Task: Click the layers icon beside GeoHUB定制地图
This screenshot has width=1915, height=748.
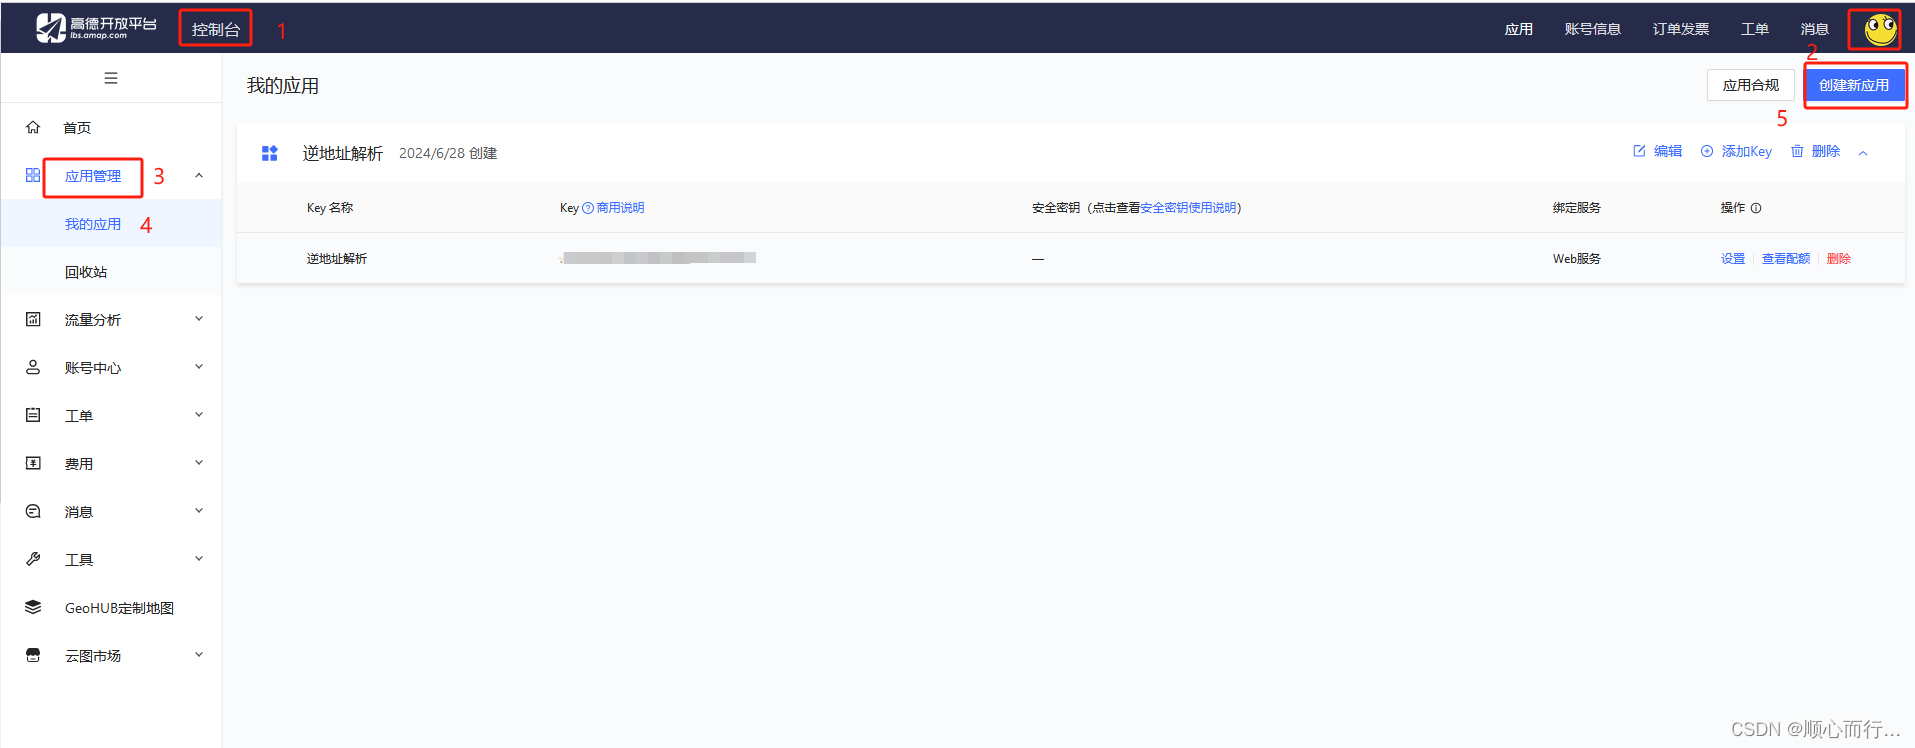Action: click(x=33, y=607)
